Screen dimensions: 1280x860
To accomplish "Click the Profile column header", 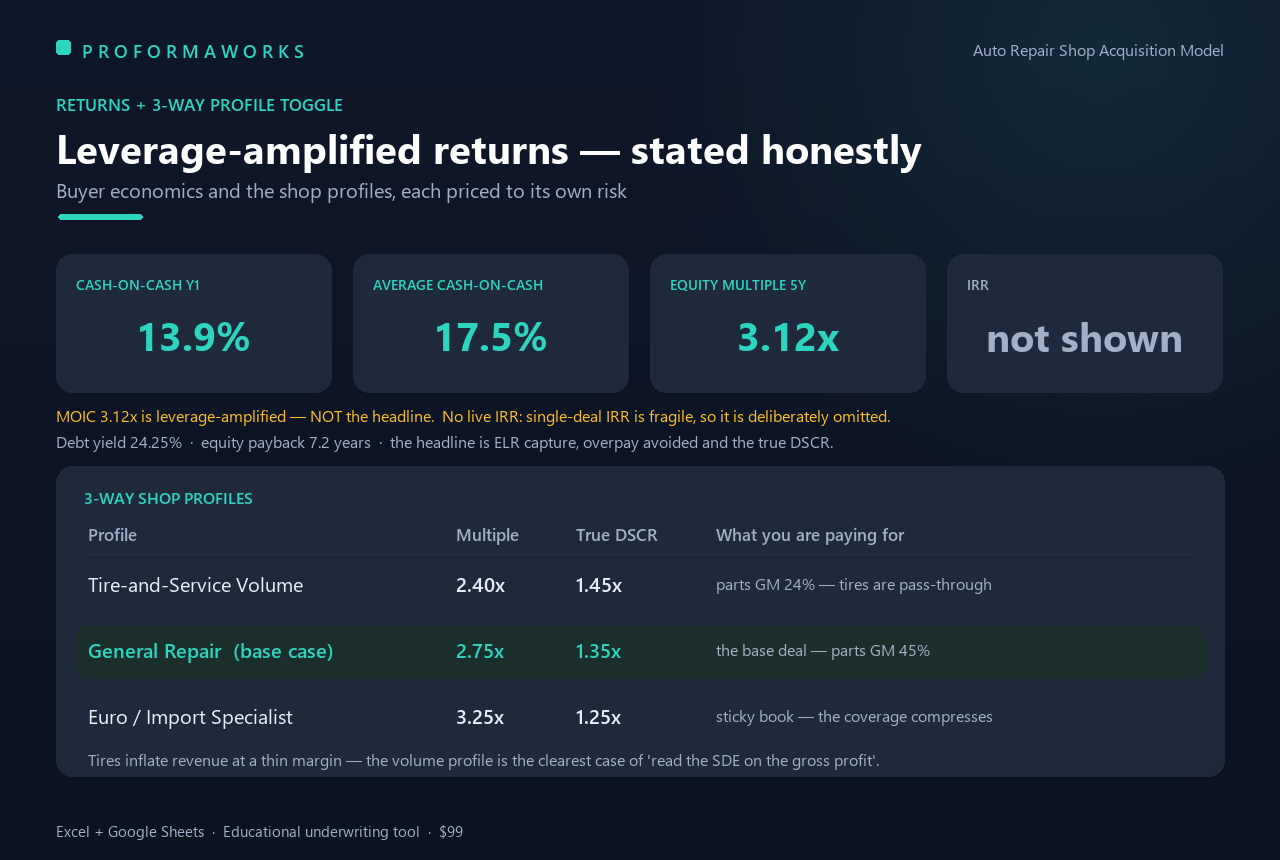I will click(112, 535).
